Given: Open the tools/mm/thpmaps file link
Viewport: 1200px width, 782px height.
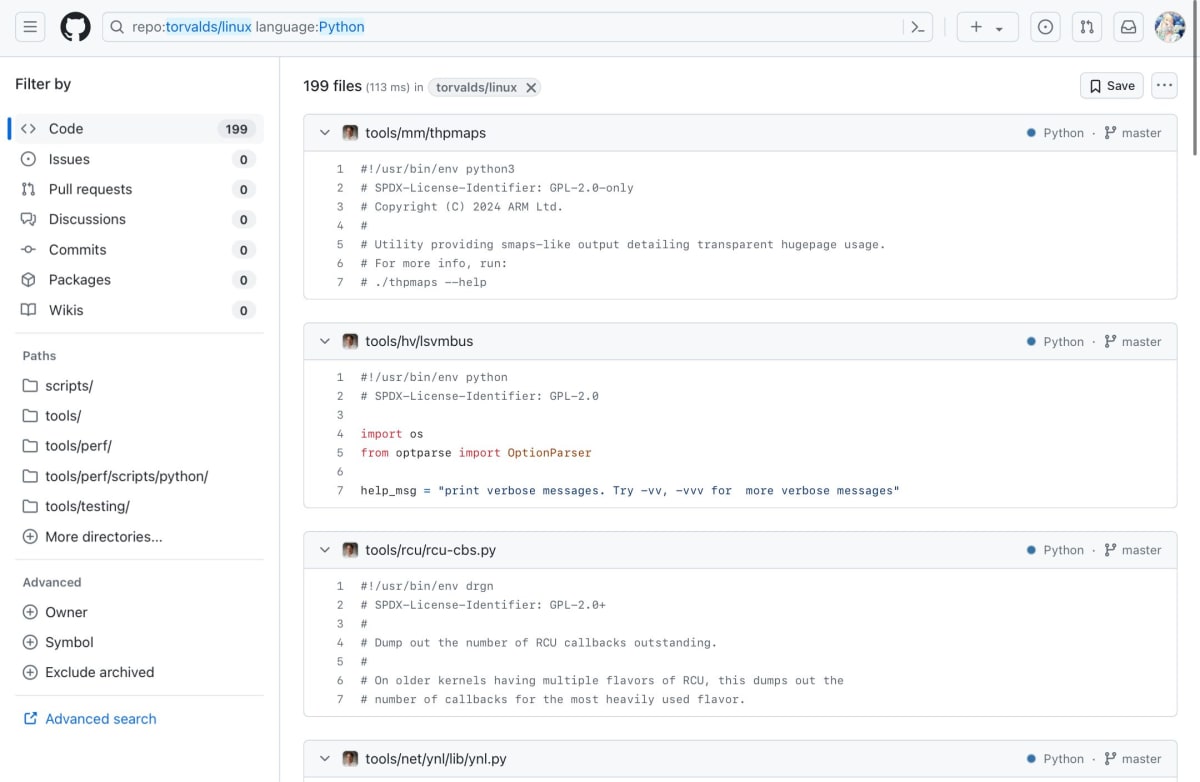Looking at the screenshot, I should click(426, 133).
